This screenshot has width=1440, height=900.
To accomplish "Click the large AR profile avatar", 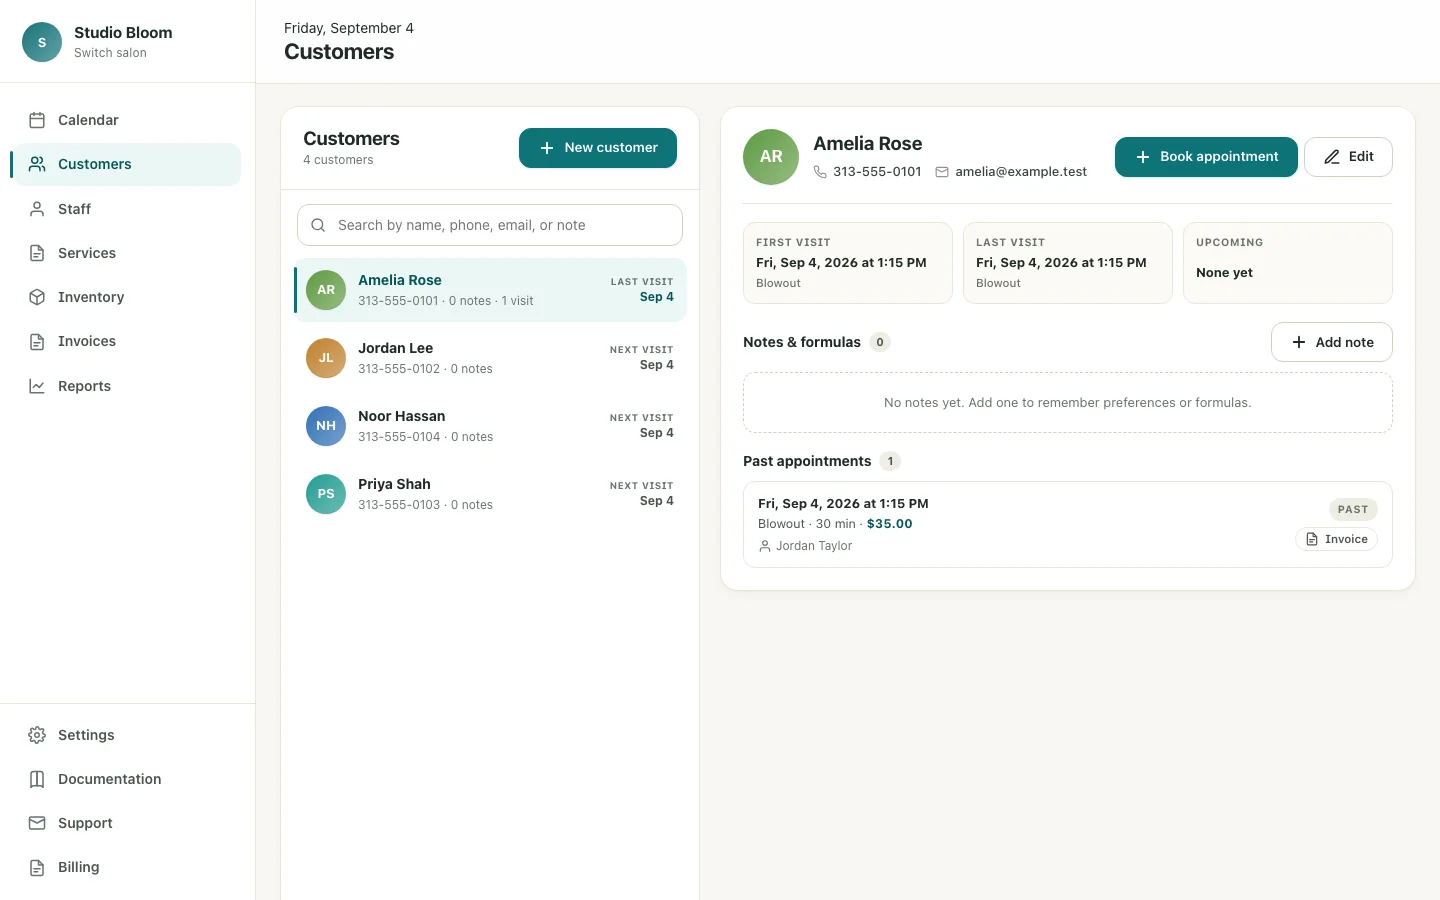I will [x=771, y=157].
